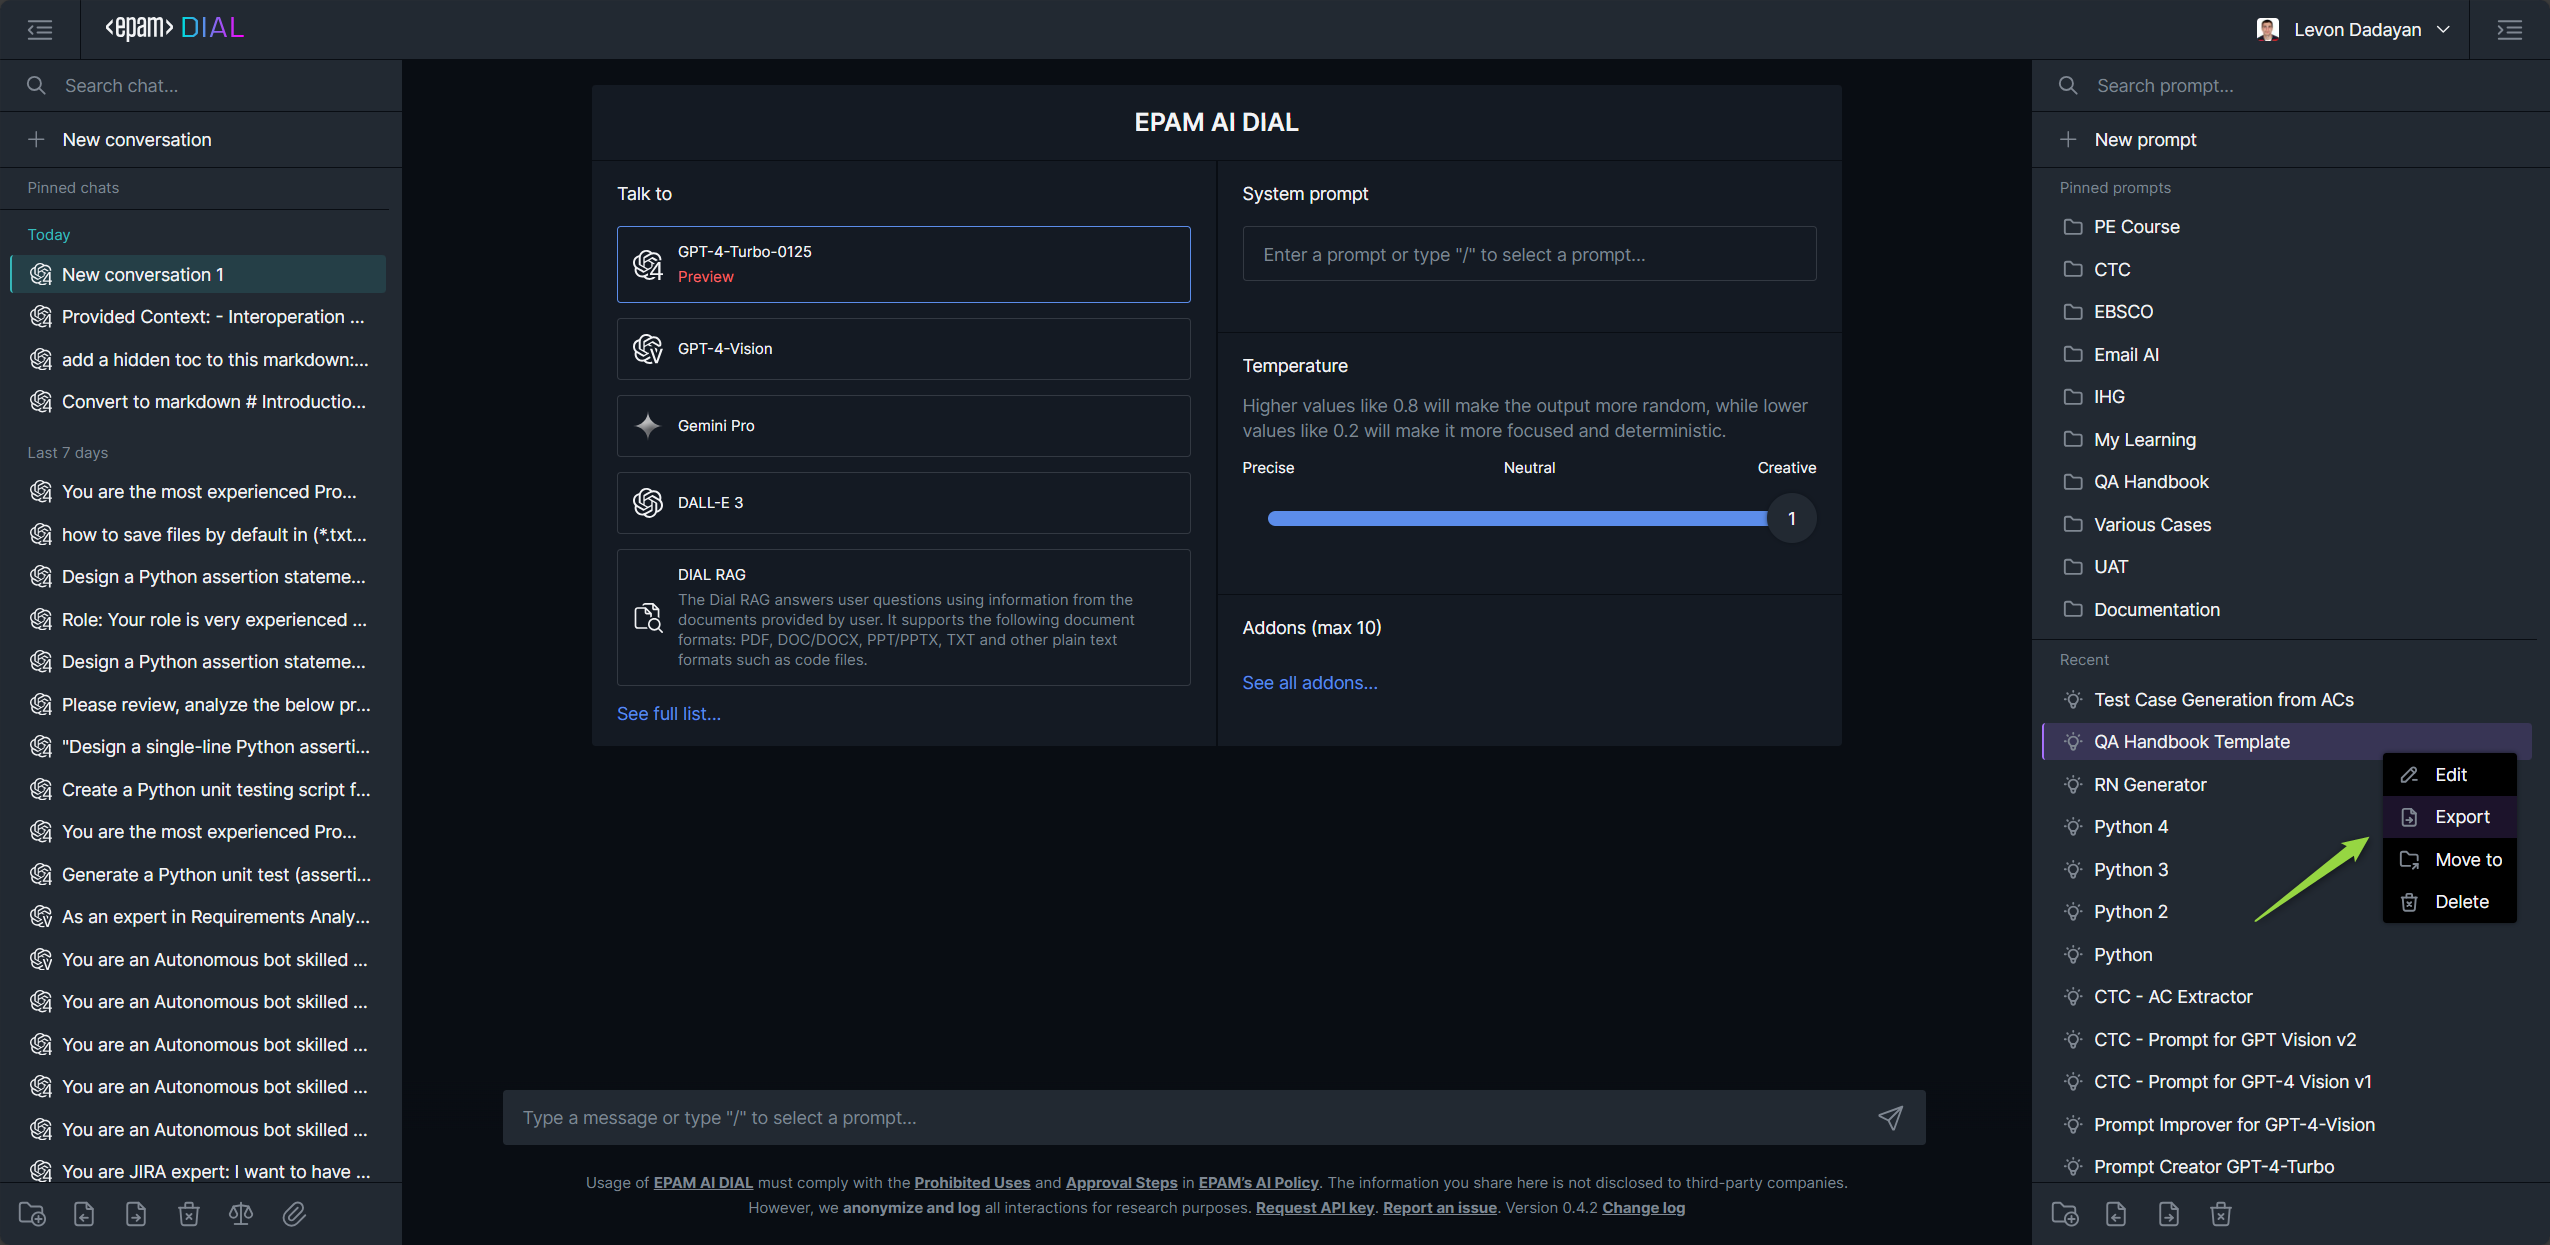The image size is (2550, 1245).
Task: Export conversations icon in chats panel
Action: pyautogui.click(x=136, y=1214)
